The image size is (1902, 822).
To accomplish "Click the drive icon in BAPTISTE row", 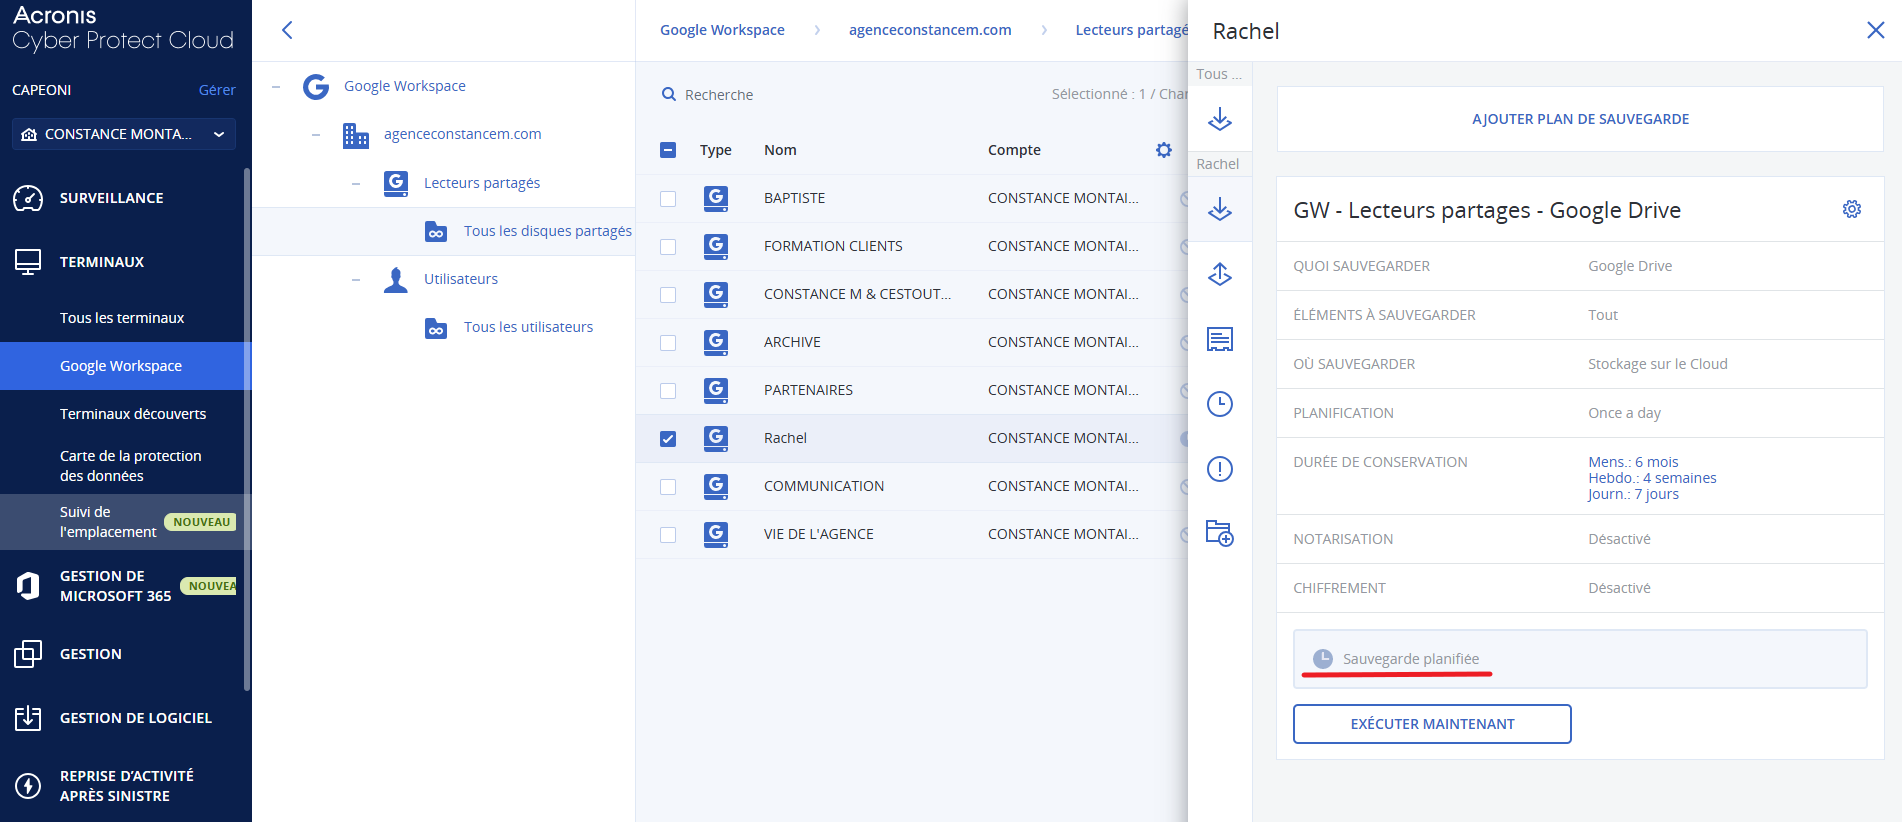I will 716,198.
